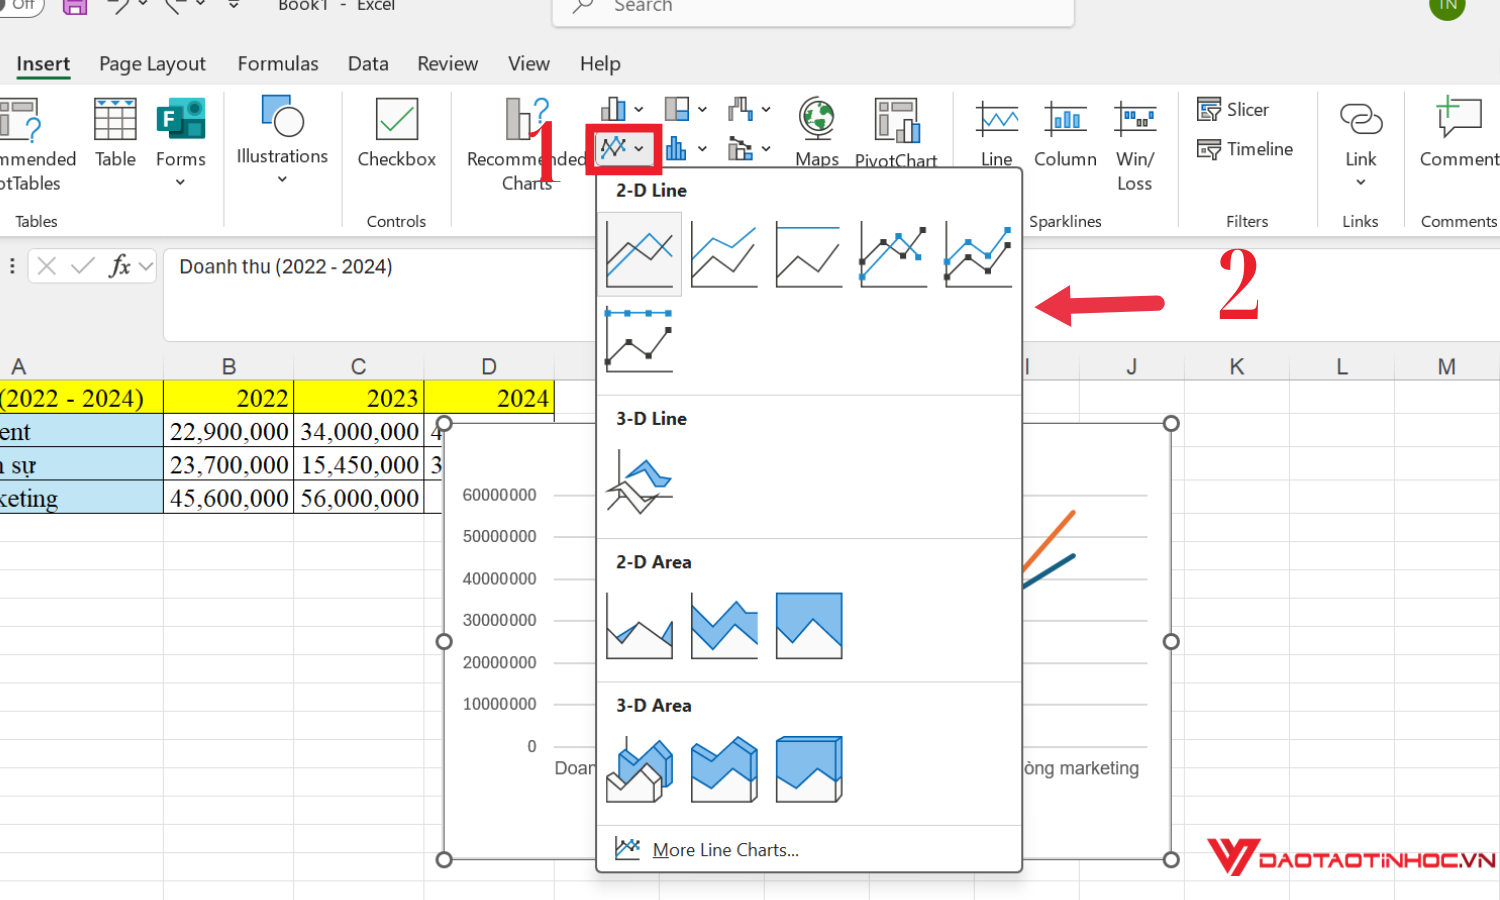Viewport: 1500px width, 900px height.
Task: Add a Timeline filter
Action: (x=1245, y=149)
